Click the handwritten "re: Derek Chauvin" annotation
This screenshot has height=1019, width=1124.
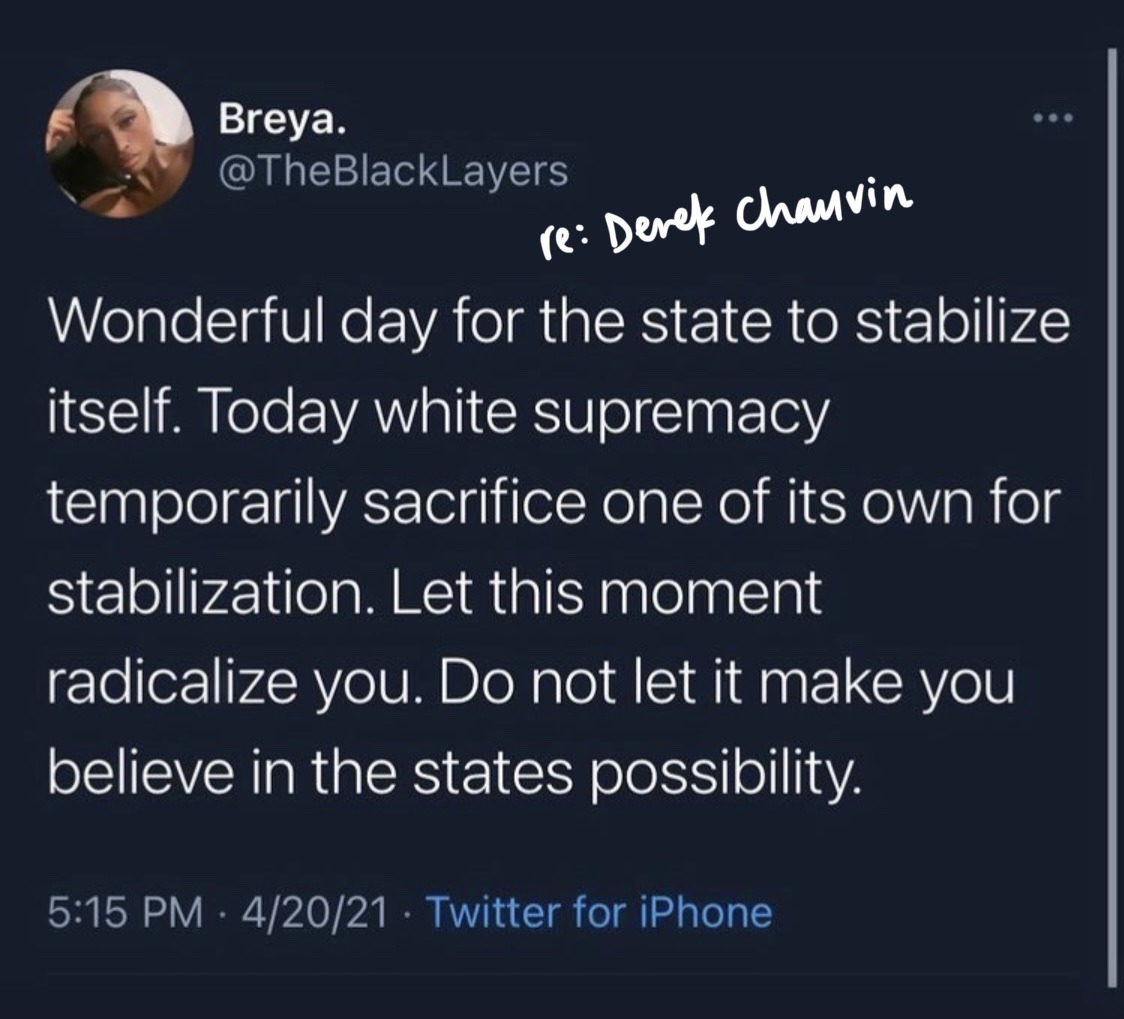[725, 213]
